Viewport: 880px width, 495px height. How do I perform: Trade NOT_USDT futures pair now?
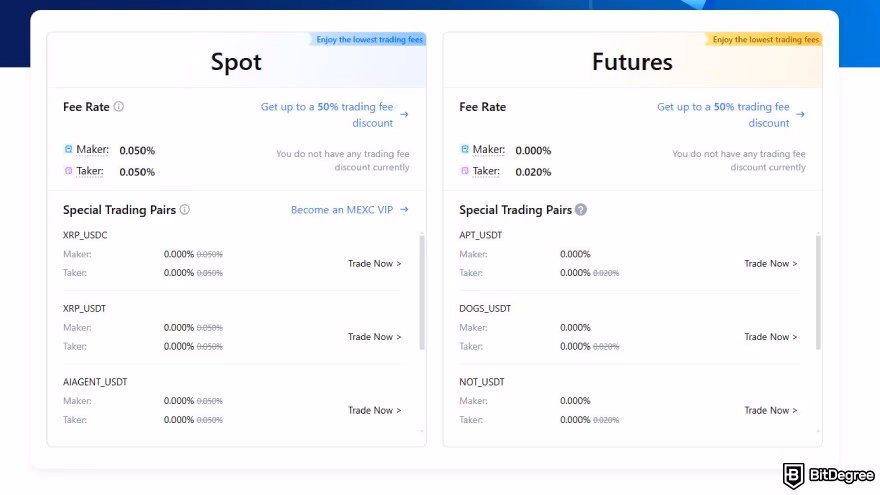coord(770,410)
